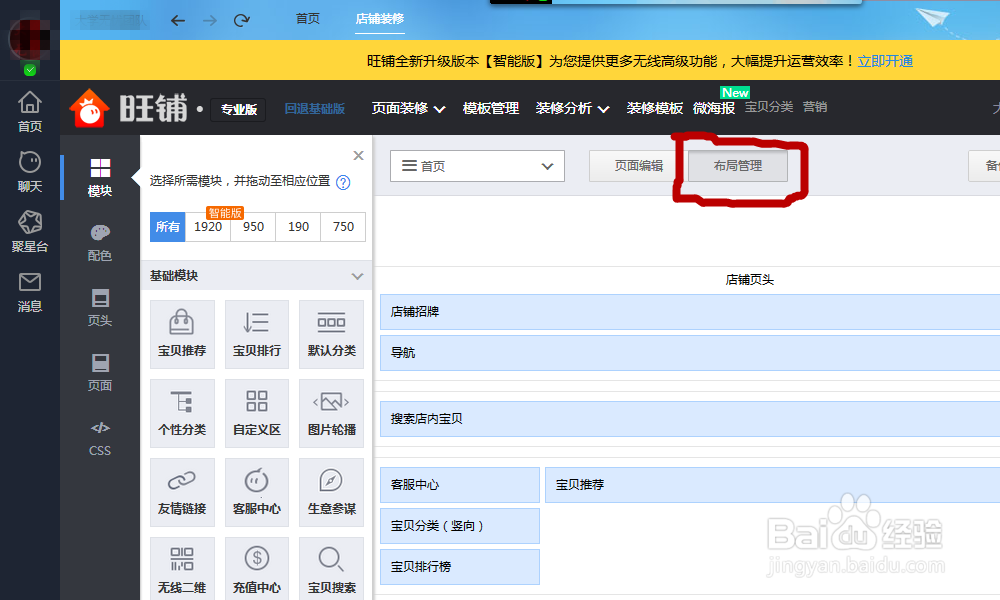Select the 店铺招牌 layout block
The image size is (1000, 600).
coord(688,312)
